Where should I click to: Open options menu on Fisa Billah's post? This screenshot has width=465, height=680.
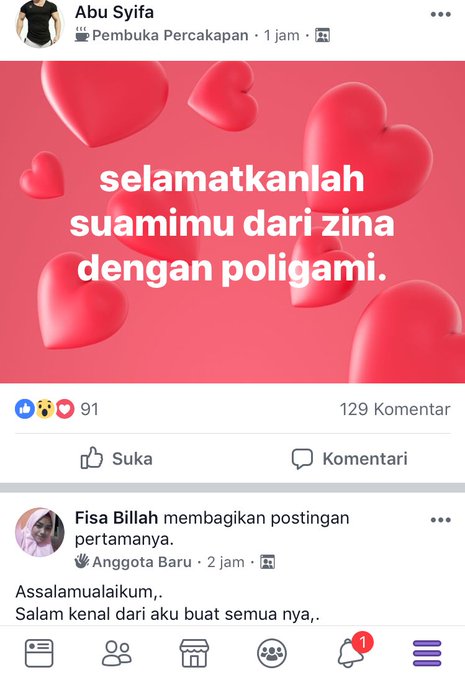pyautogui.click(x=441, y=520)
